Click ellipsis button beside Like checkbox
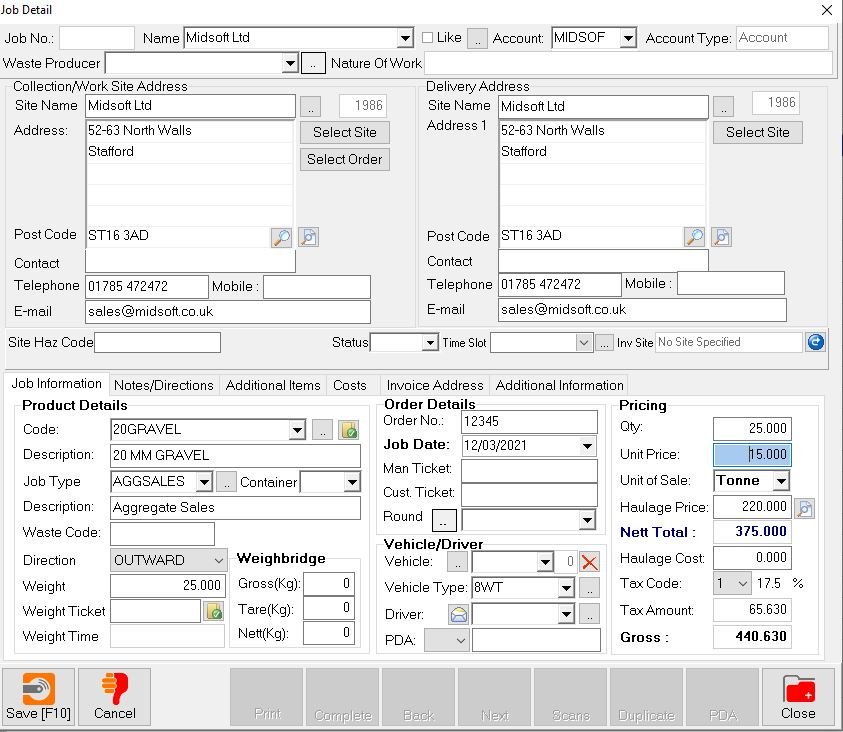843x732 pixels. coord(477,39)
